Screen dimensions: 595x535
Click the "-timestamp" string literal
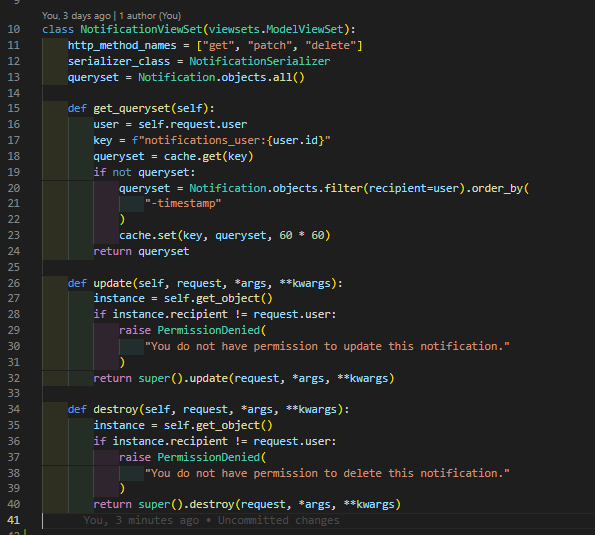pyautogui.click(x=183, y=203)
